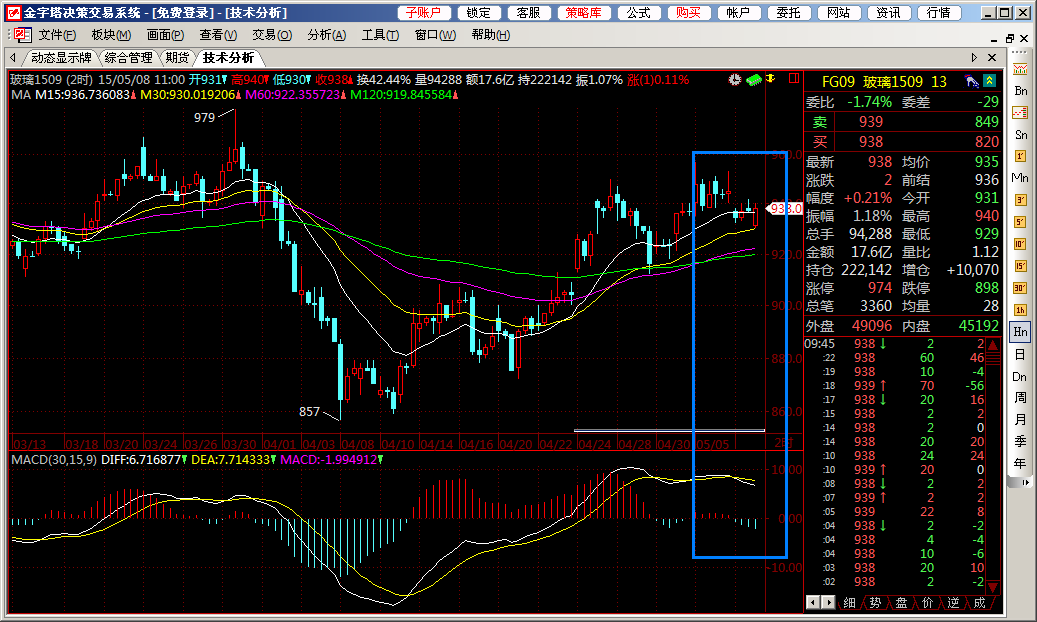1037x622 pixels.
Task: Select the 30-minute period icon
Action: click(x=1020, y=288)
